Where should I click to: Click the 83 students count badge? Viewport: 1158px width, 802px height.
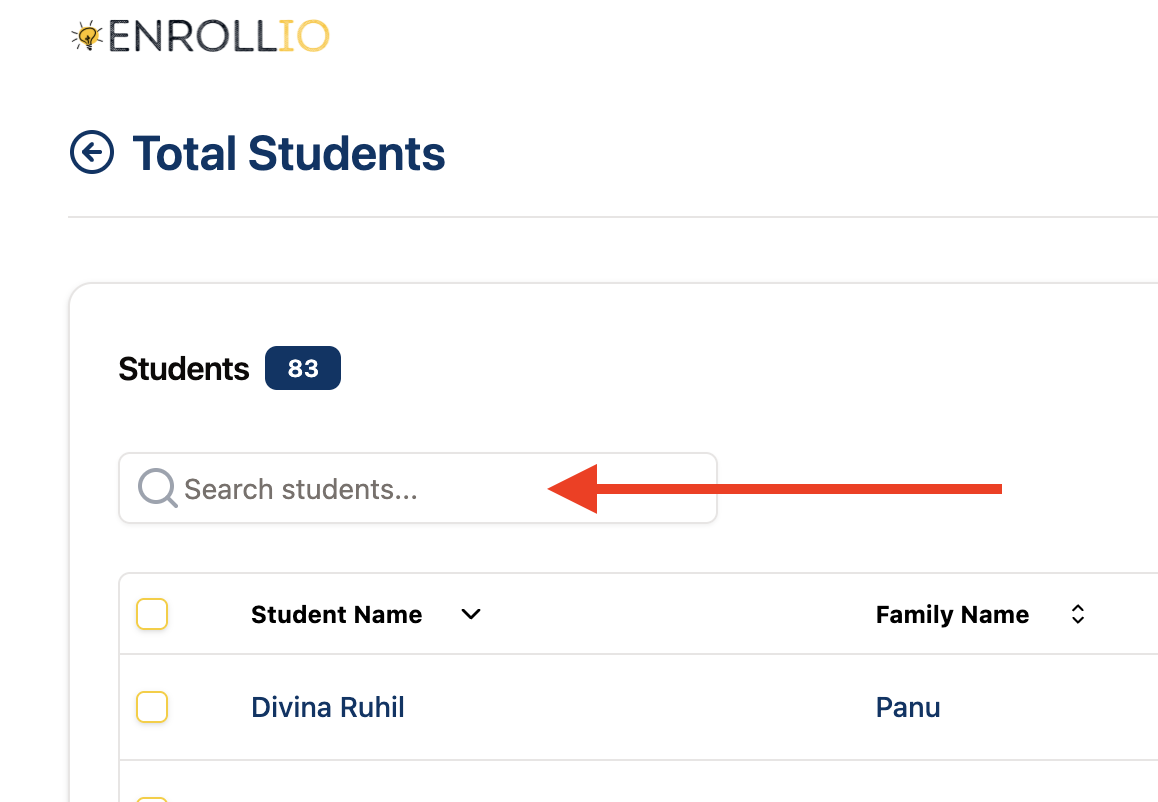303,368
